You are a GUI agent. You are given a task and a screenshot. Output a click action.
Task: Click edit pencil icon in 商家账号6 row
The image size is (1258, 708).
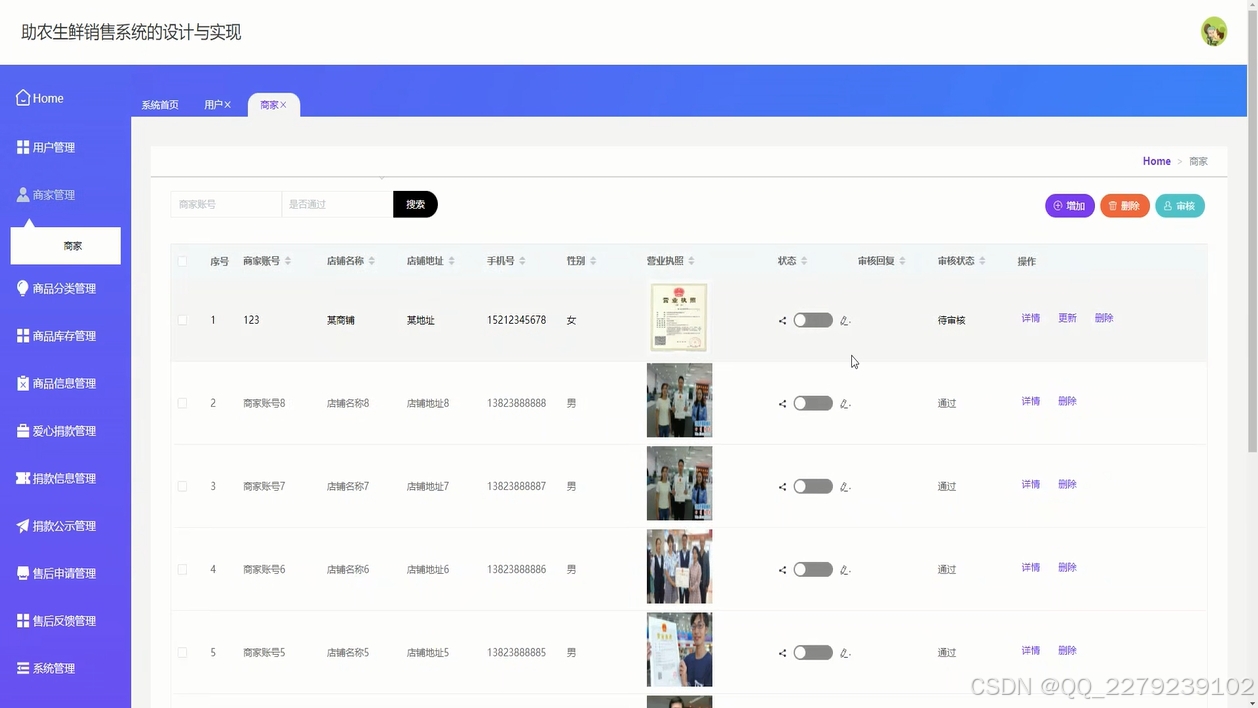[845, 570]
